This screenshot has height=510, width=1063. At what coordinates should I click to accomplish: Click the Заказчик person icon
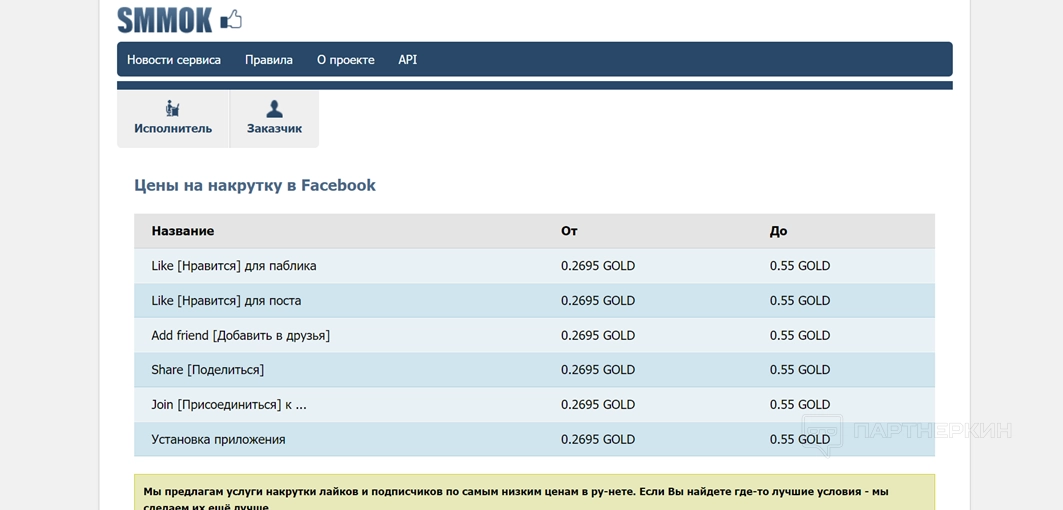point(274,108)
